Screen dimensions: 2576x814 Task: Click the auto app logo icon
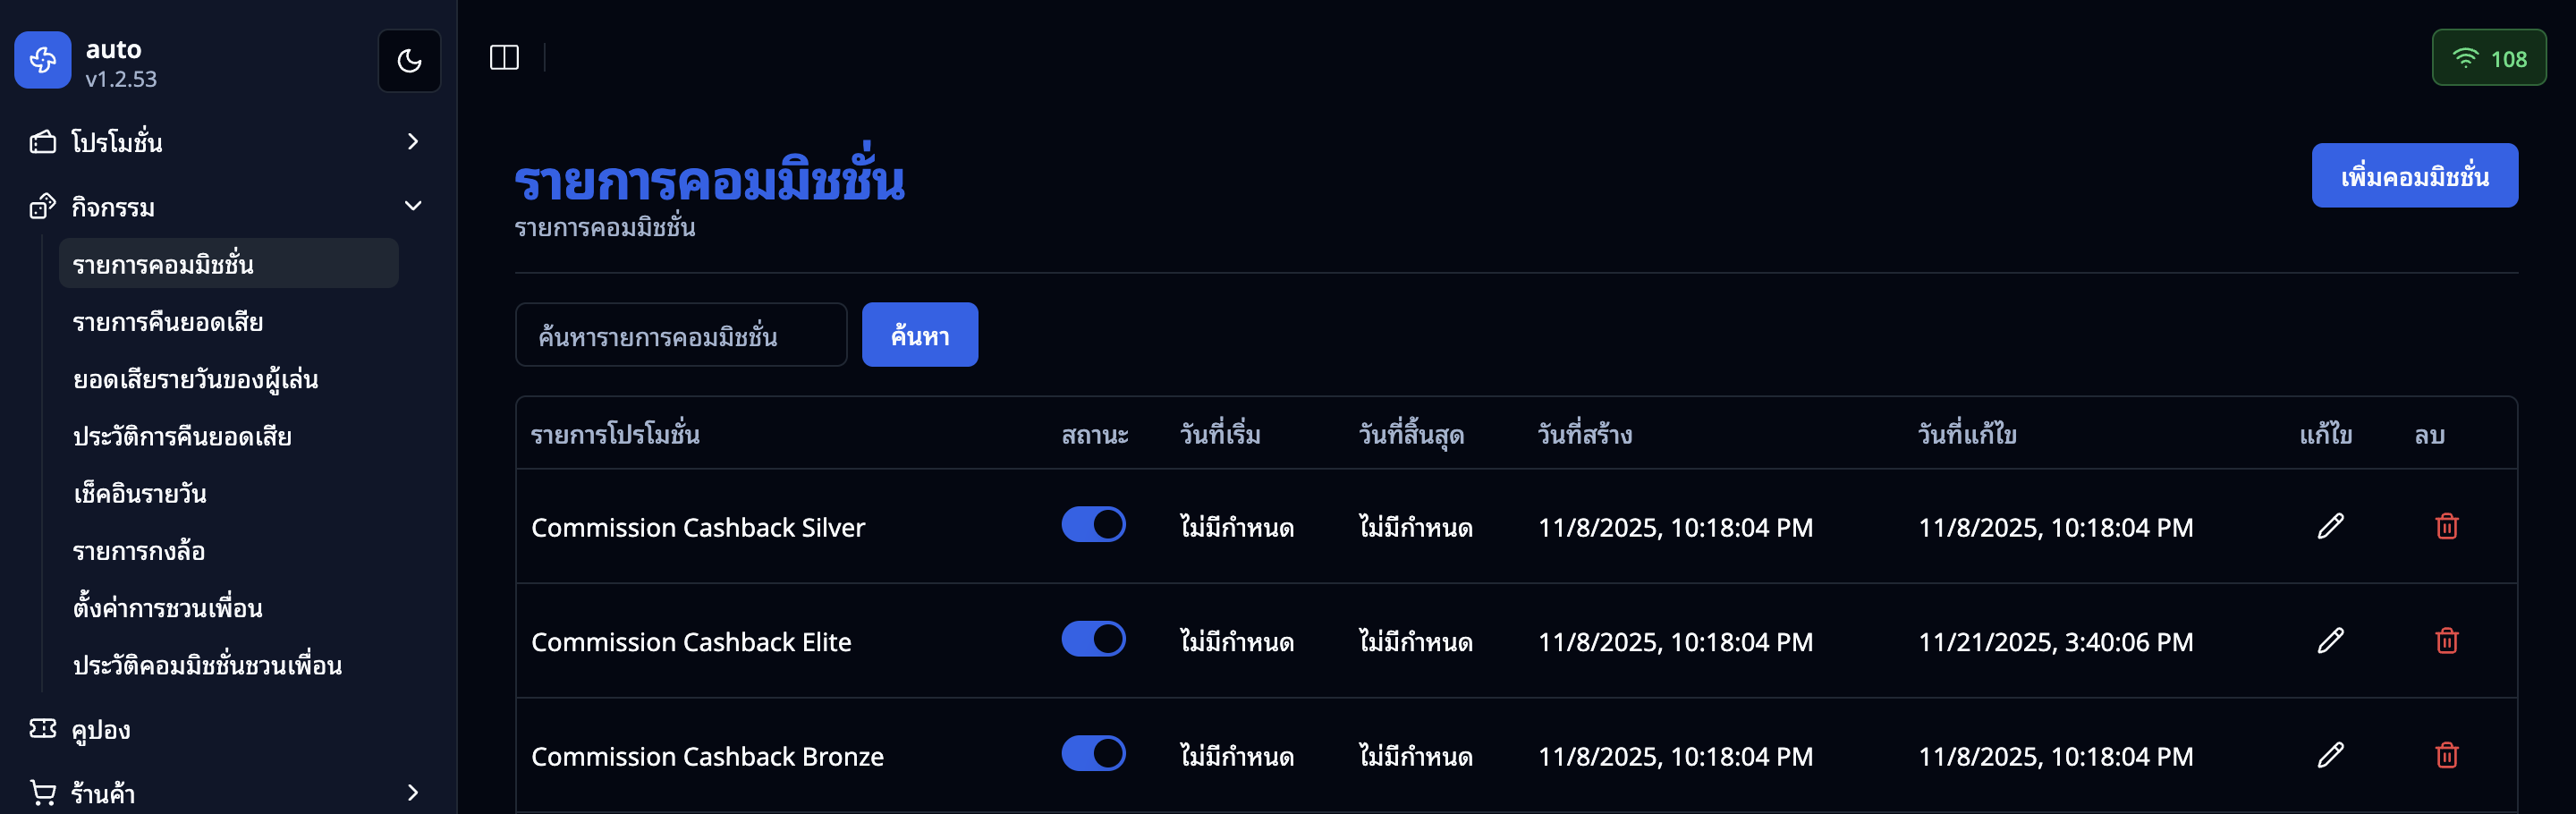point(42,60)
